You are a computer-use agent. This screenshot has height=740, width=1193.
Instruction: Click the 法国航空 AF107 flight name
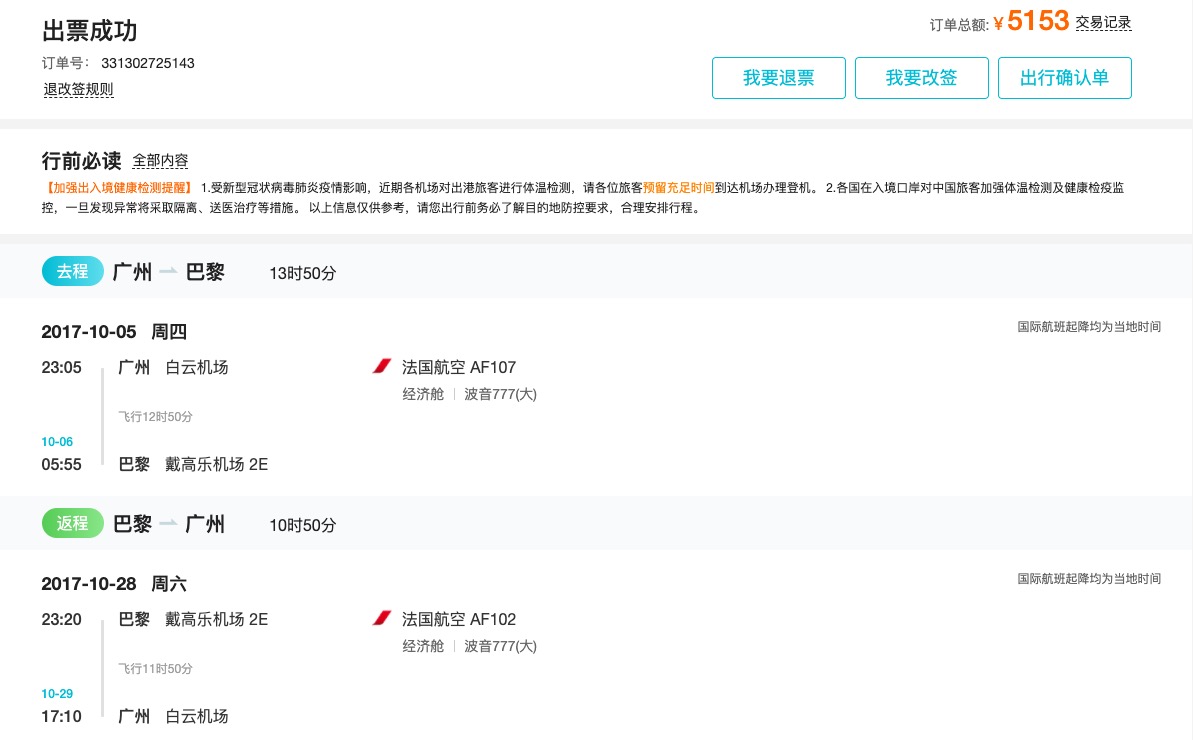point(459,367)
